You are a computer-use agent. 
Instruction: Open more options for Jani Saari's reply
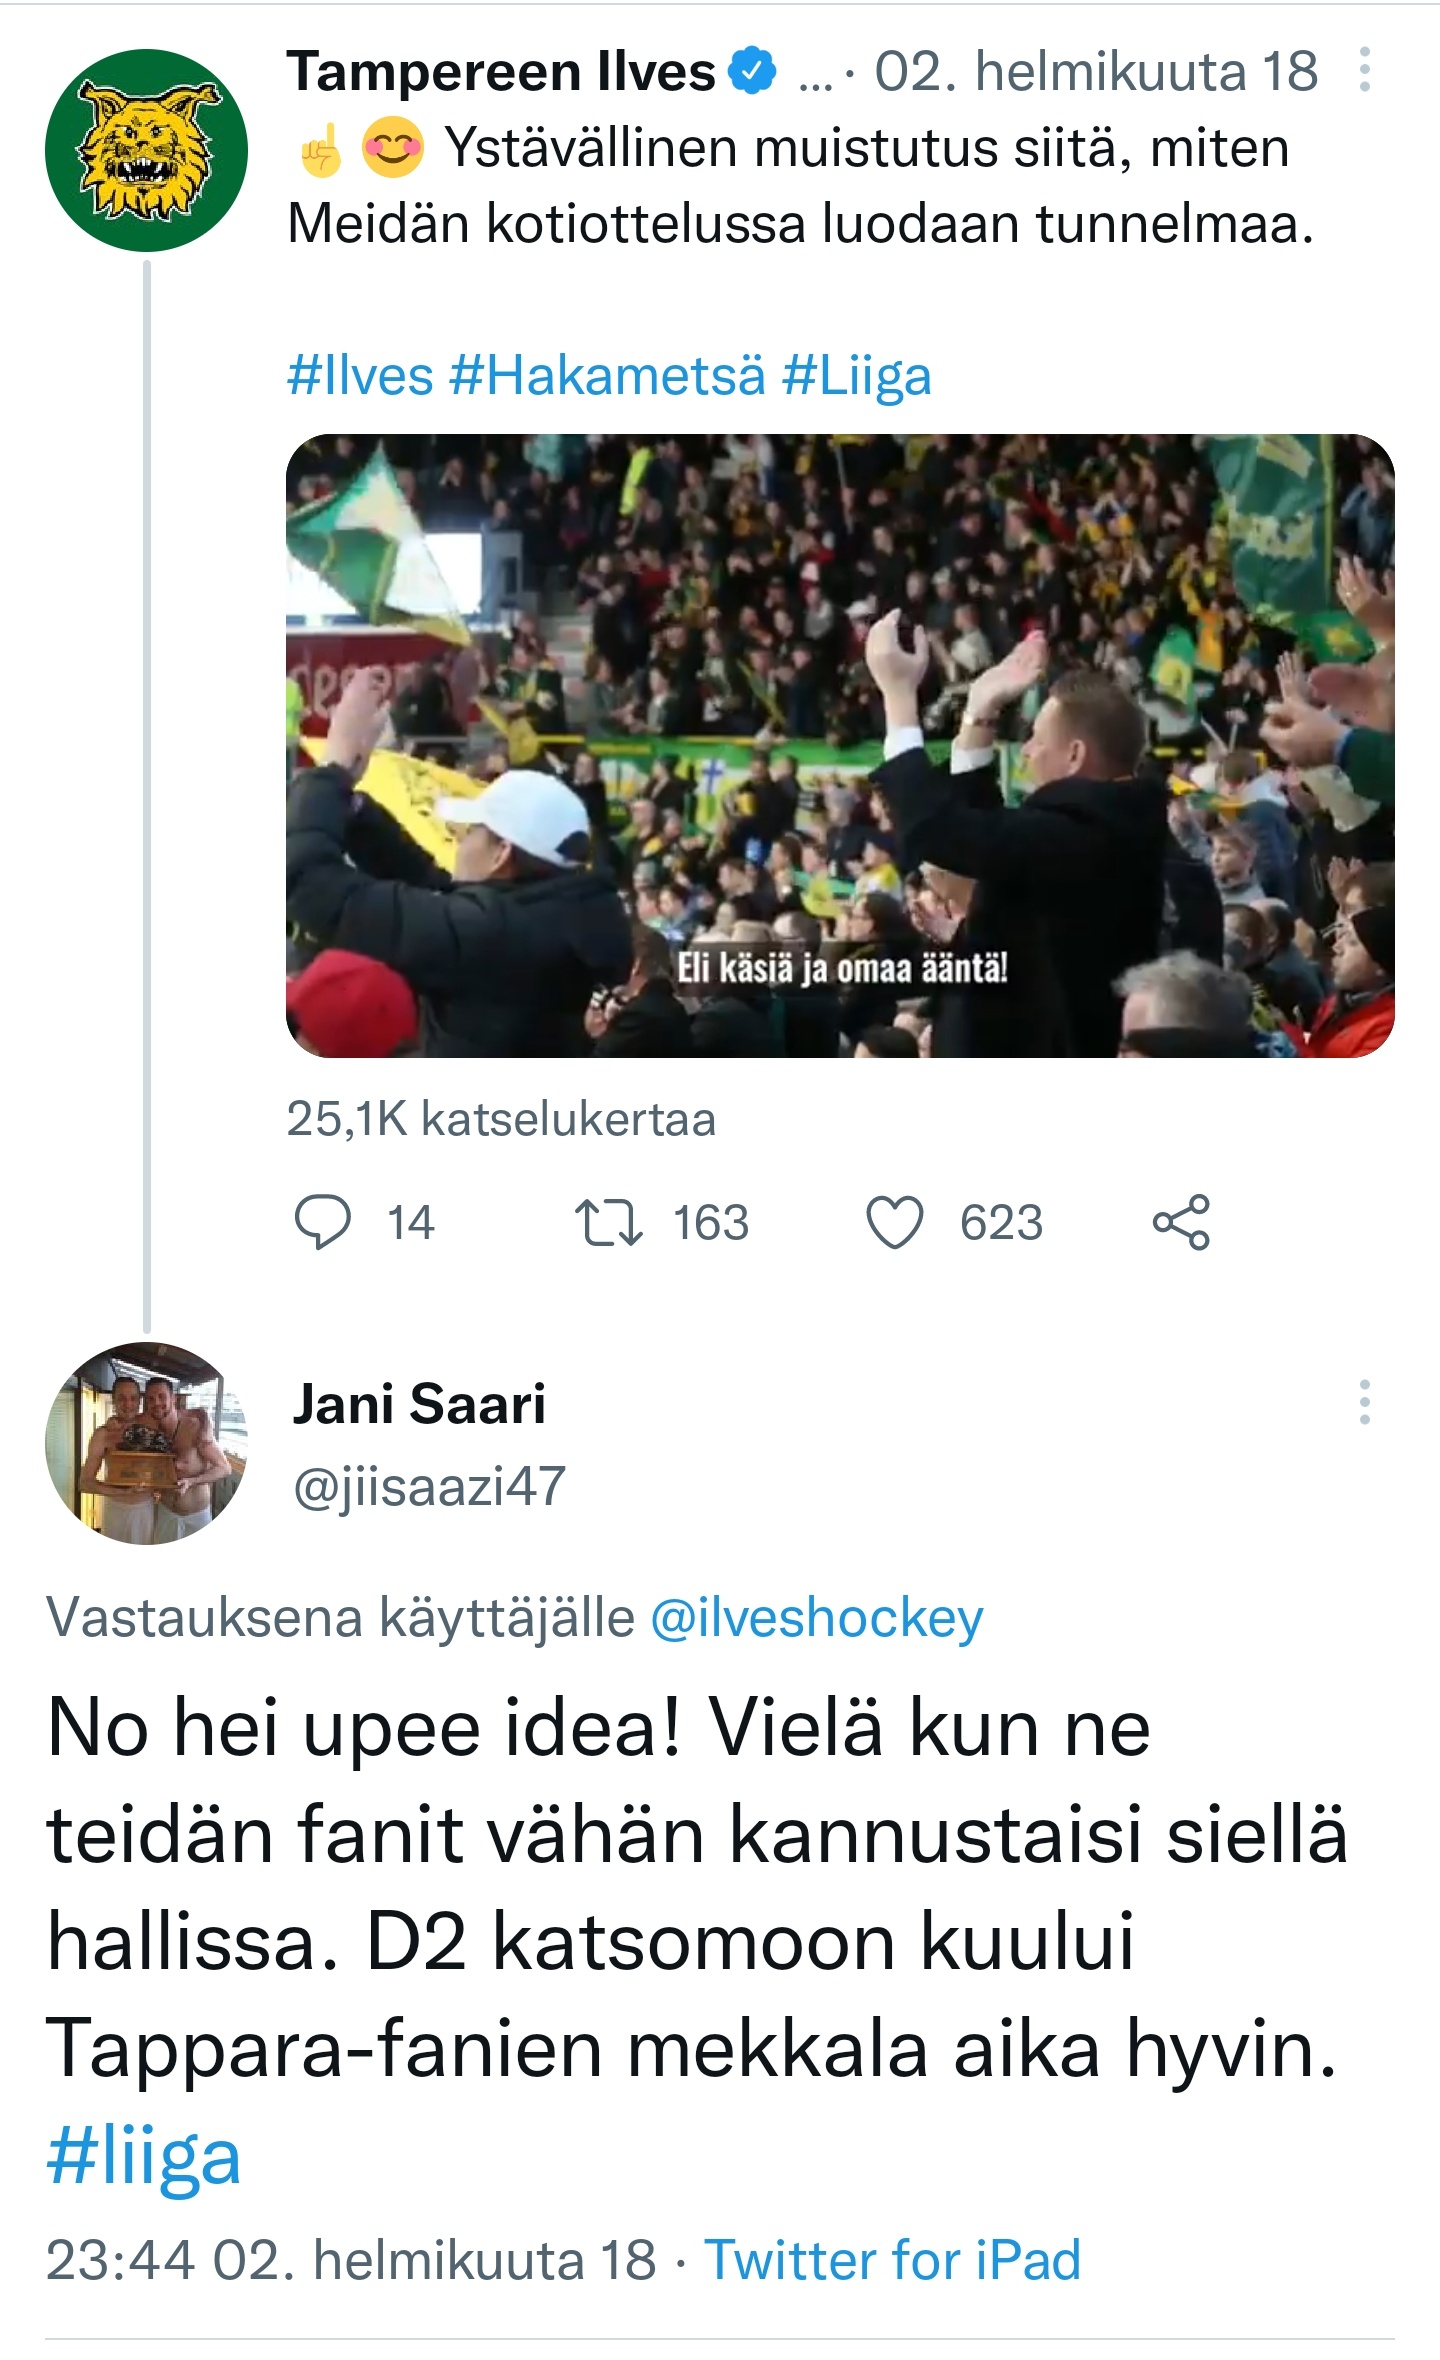pyautogui.click(x=1364, y=1402)
